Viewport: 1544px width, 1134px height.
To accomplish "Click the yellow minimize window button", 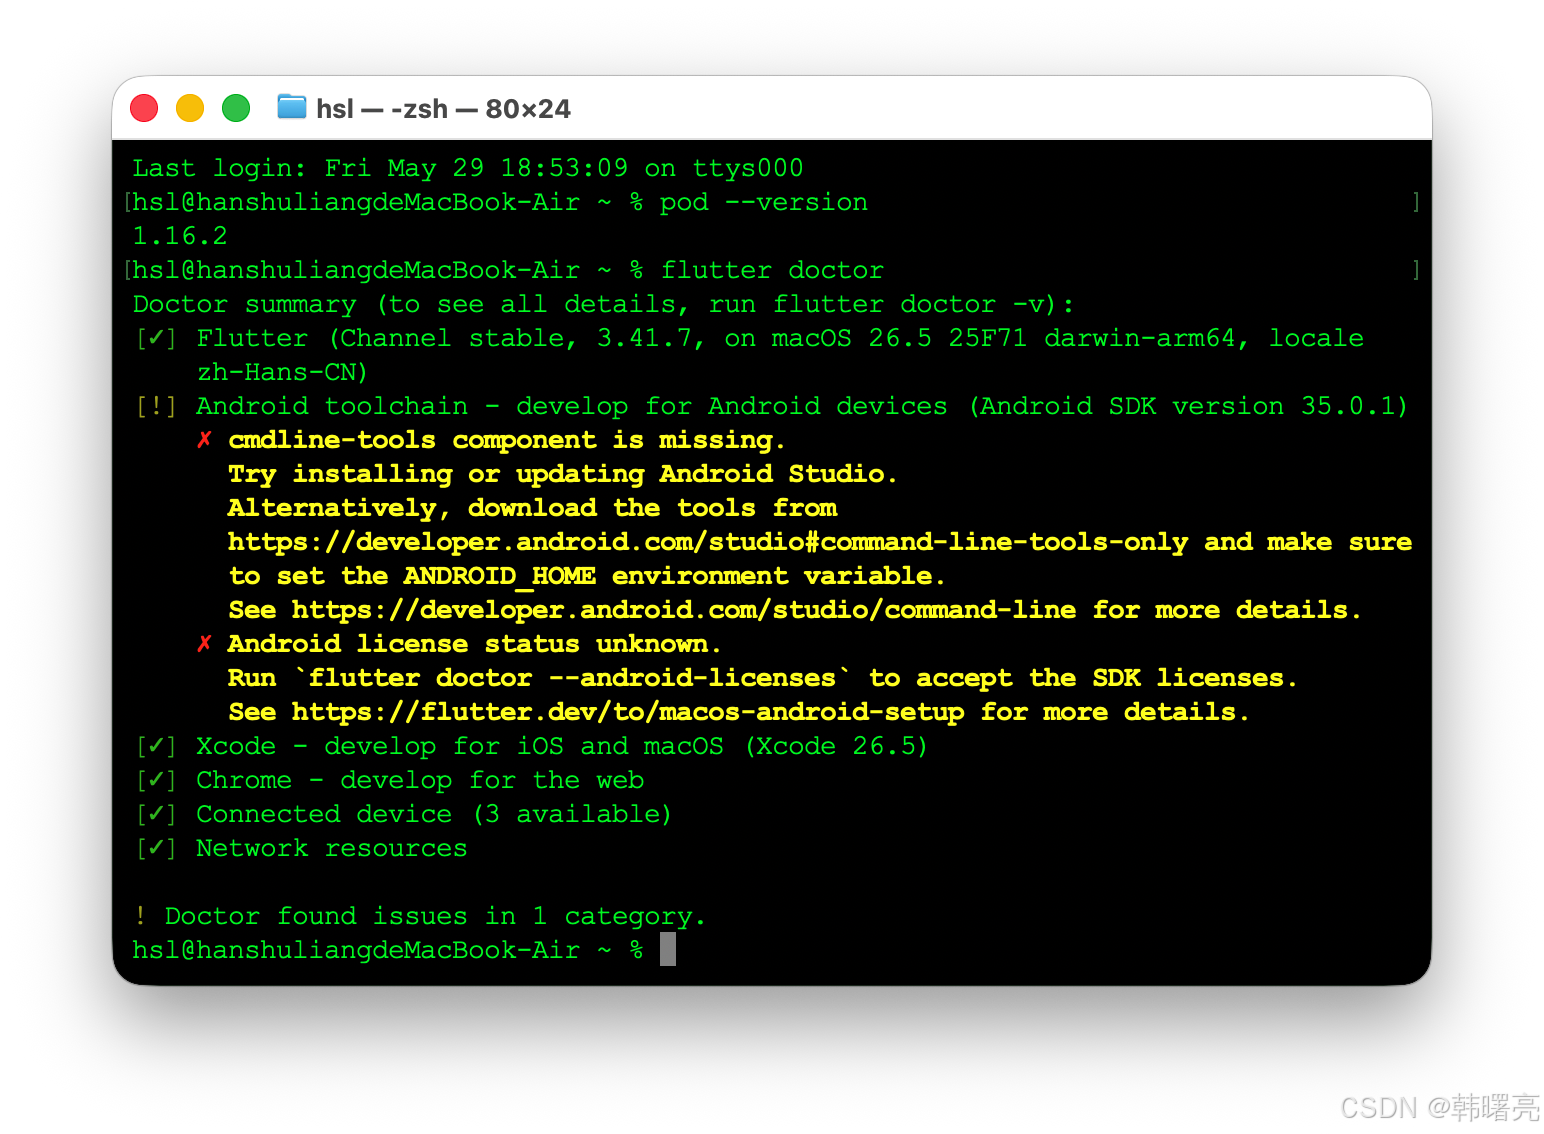I will [x=190, y=108].
